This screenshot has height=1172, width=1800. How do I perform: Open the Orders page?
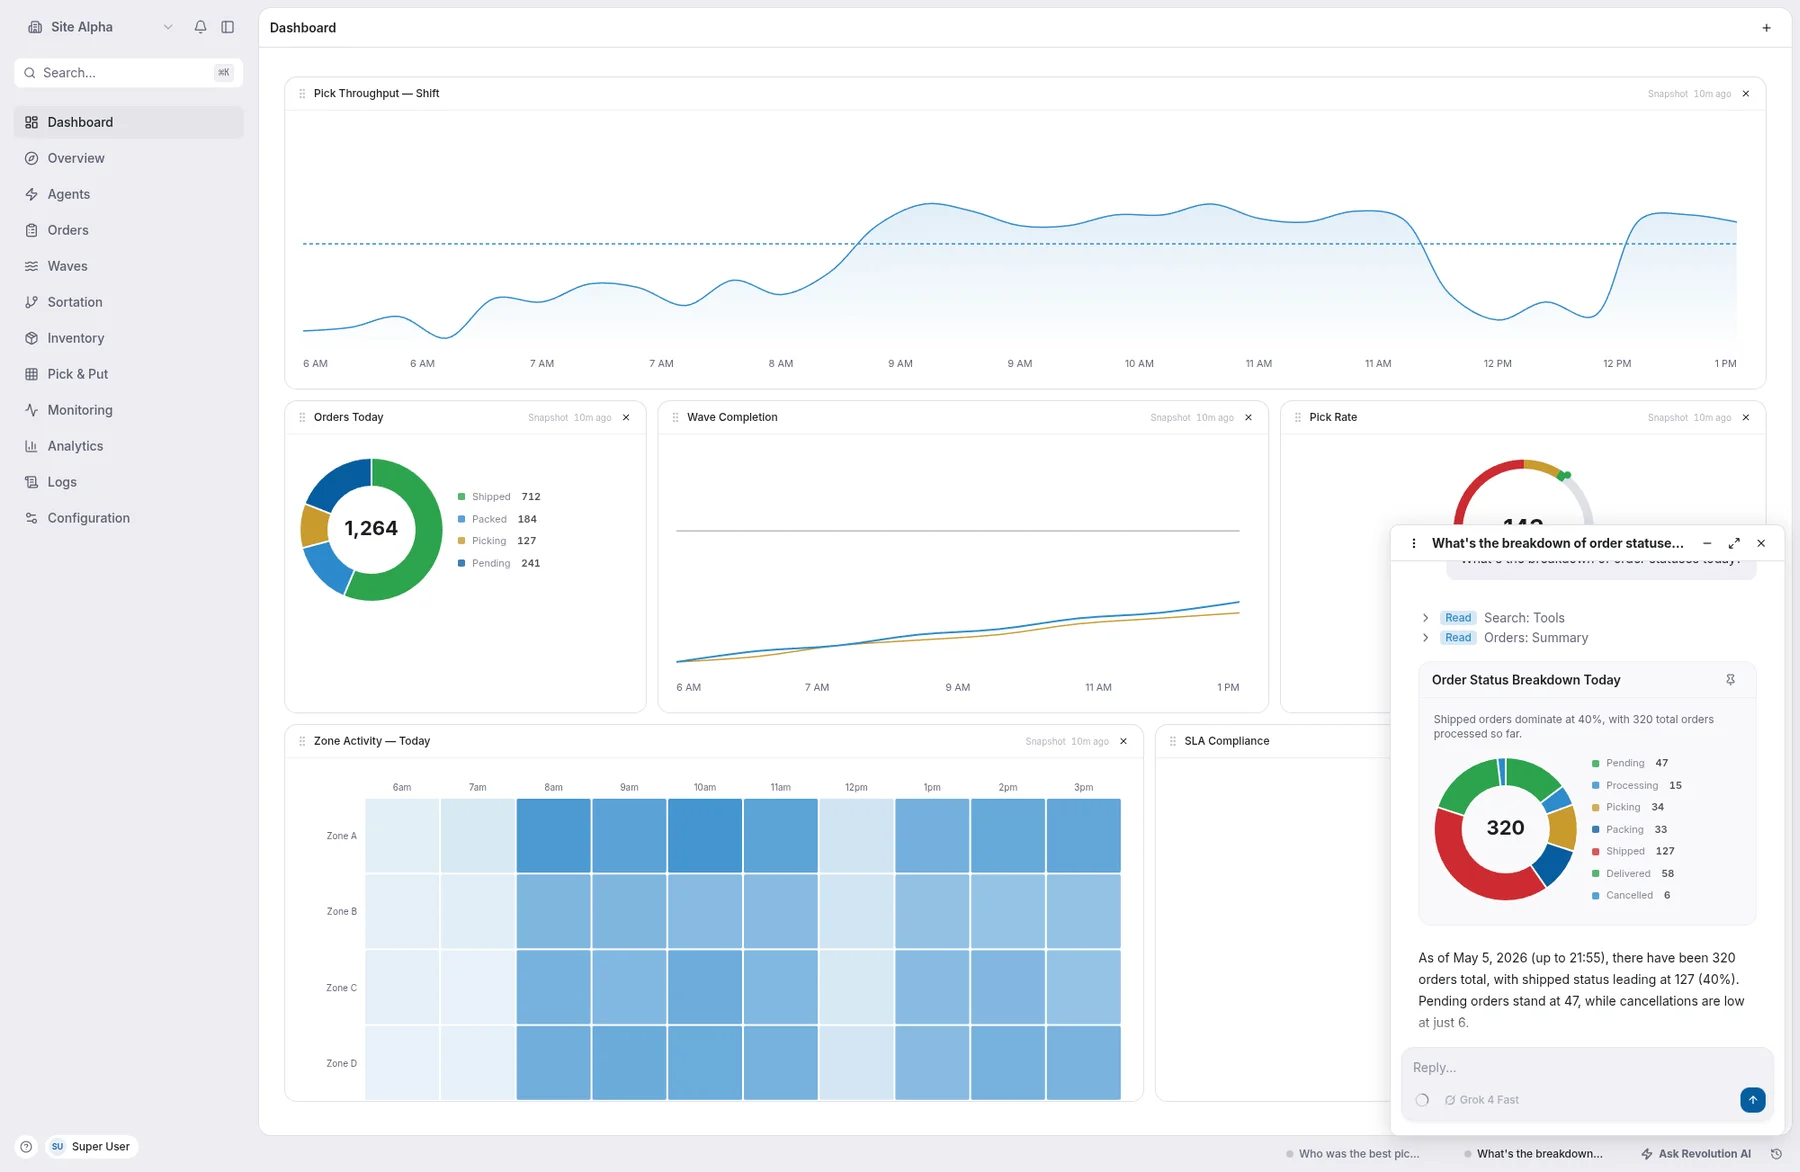(128, 230)
